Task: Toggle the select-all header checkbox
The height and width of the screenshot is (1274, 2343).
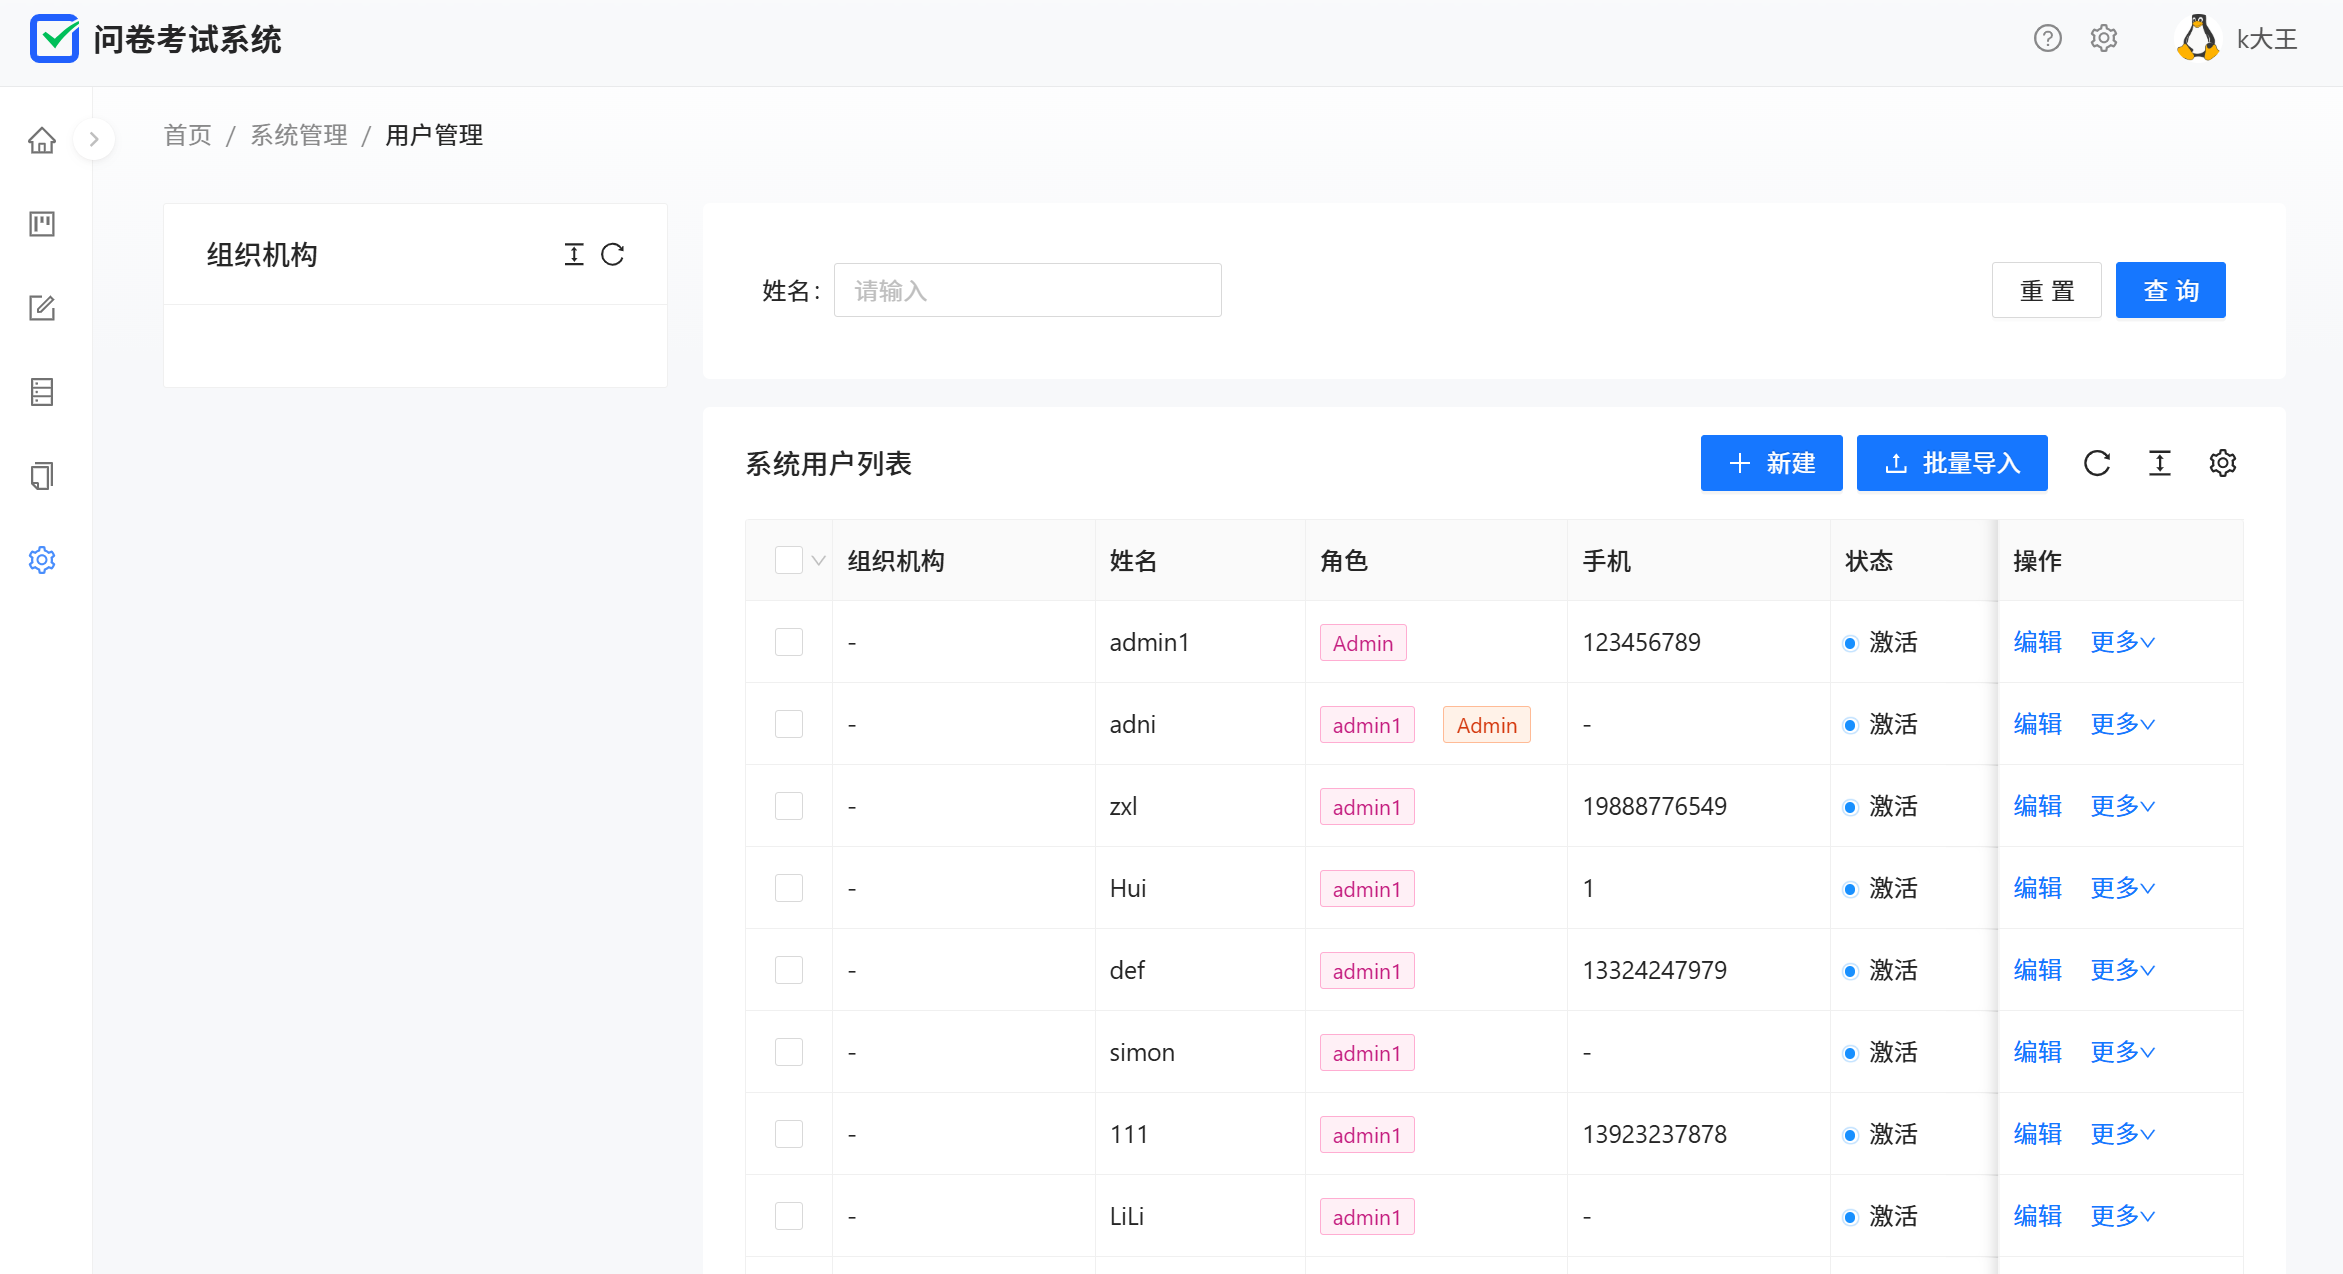Action: (x=789, y=560)
